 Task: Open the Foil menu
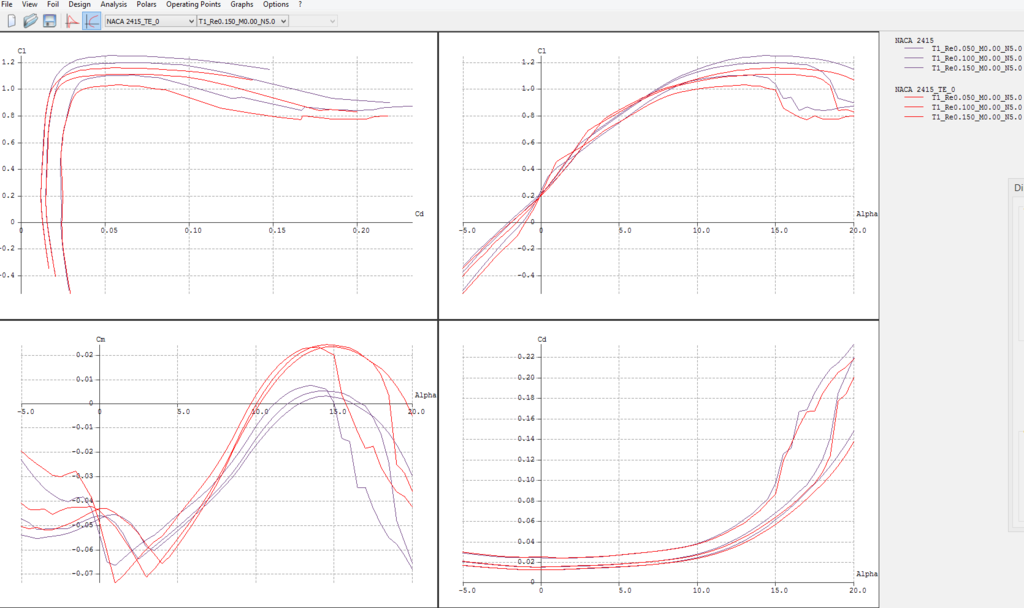click(53, 5)
